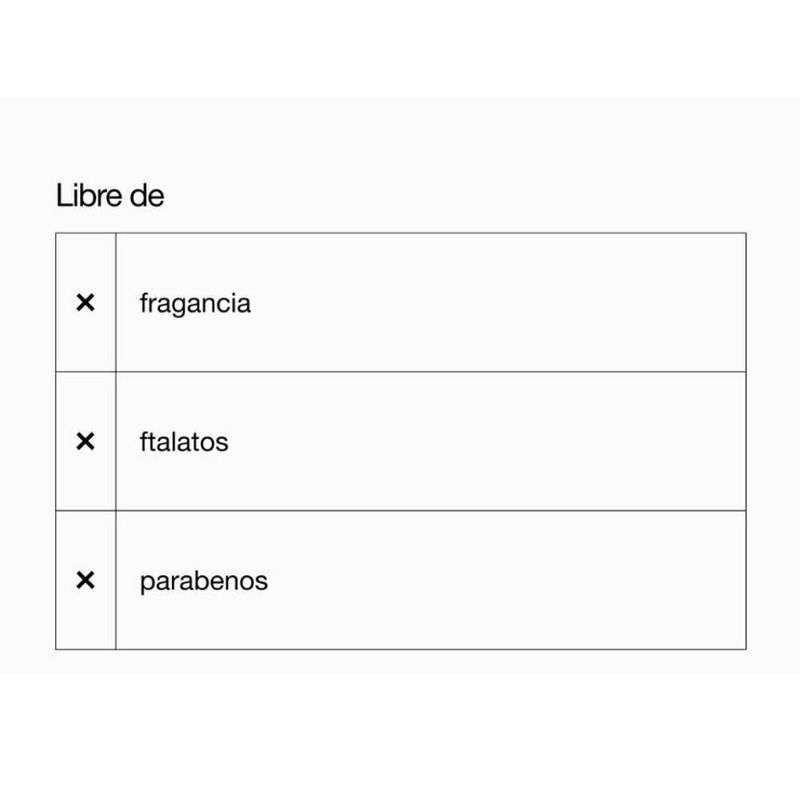This screenshot has width=800, height=800.
Task: Click the empty space right of ftalatos text
Action: (x=500, y=441)
